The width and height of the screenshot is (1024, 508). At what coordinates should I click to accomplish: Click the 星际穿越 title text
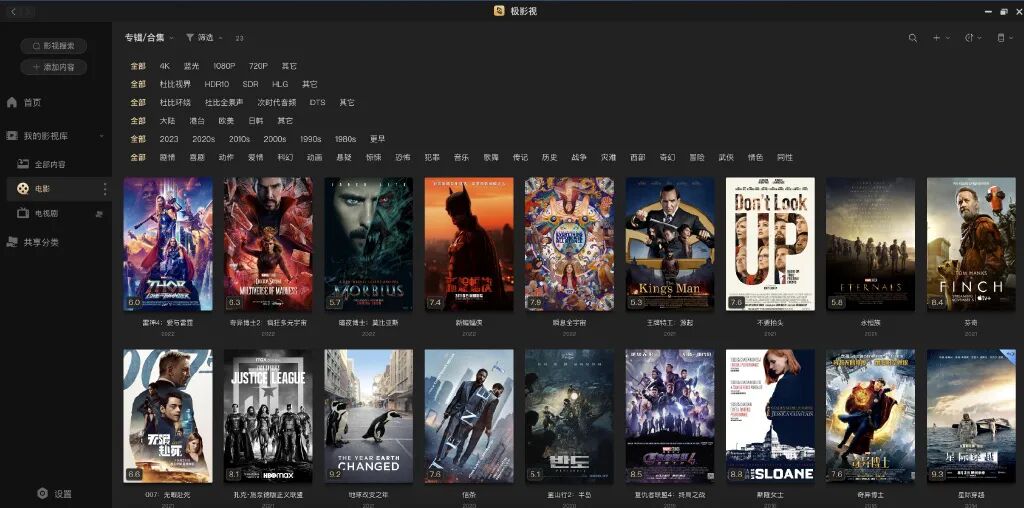971,495
